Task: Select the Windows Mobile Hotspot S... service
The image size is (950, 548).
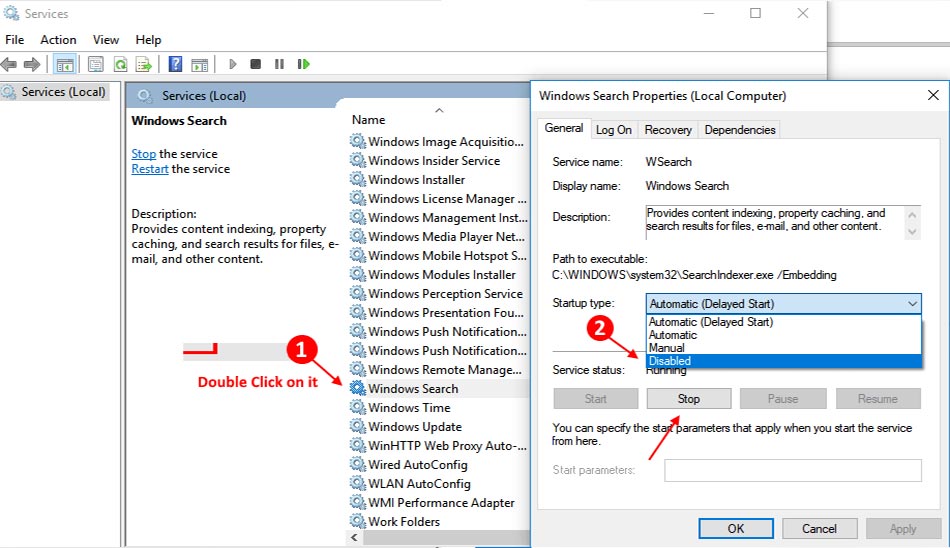Action: pyautogui.click(x=447, y=255)
